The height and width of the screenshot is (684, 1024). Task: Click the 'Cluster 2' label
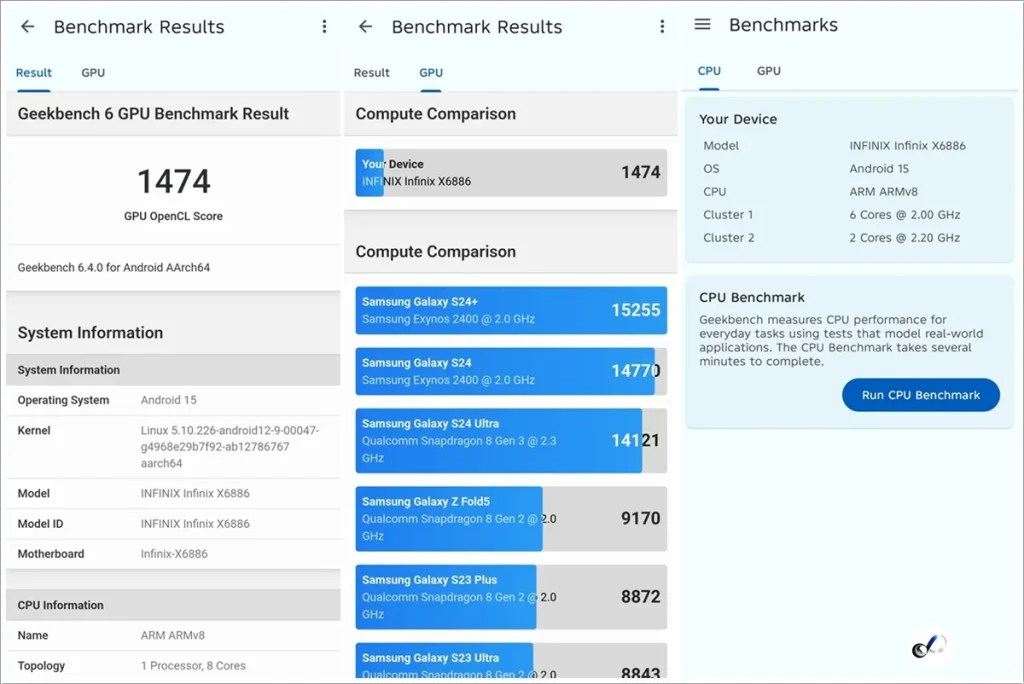tap(729, 238)
